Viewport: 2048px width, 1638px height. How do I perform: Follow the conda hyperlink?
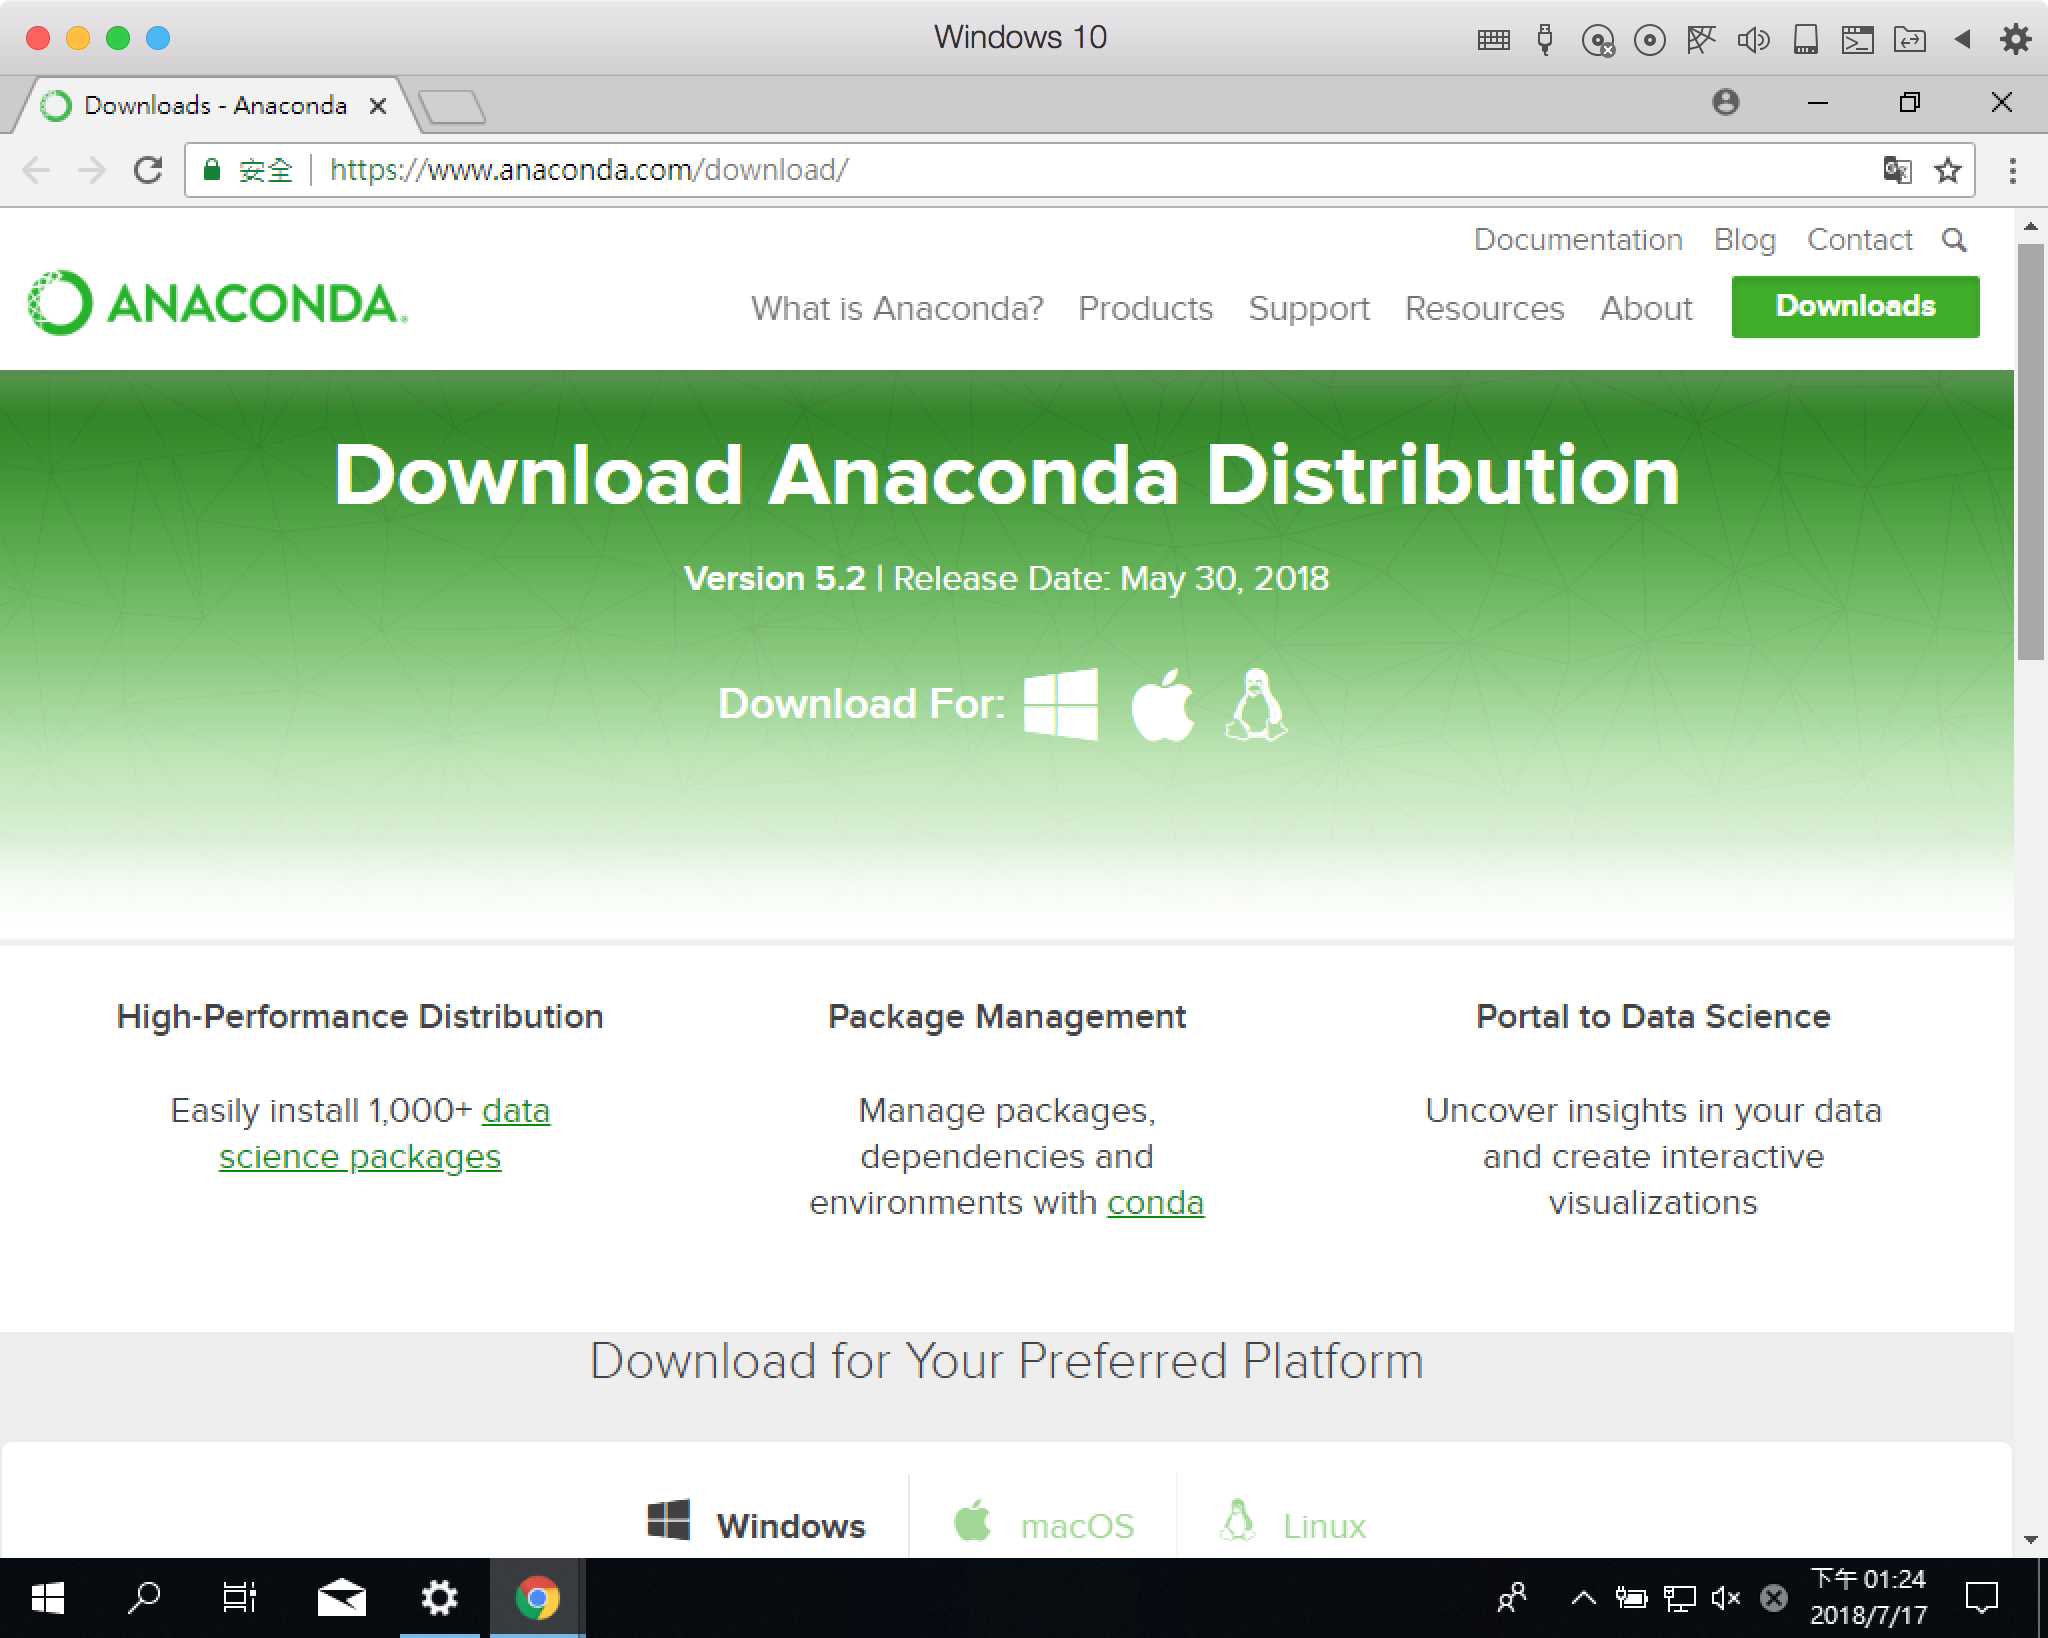(1155, 1202)
